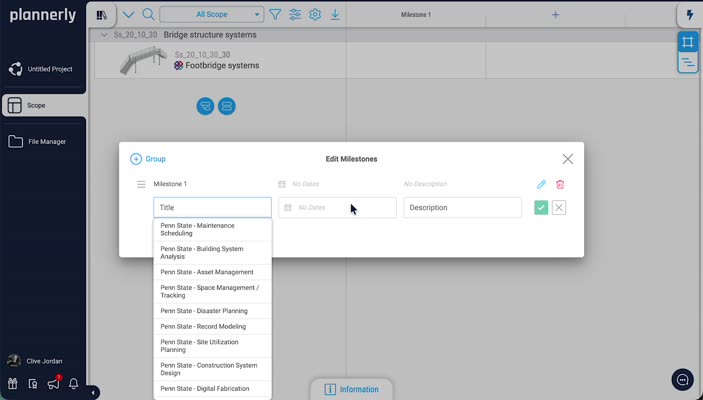703x400 pixels.
Task: Grab the Milestone 1 reorder handle
Action: click(141, 184)
